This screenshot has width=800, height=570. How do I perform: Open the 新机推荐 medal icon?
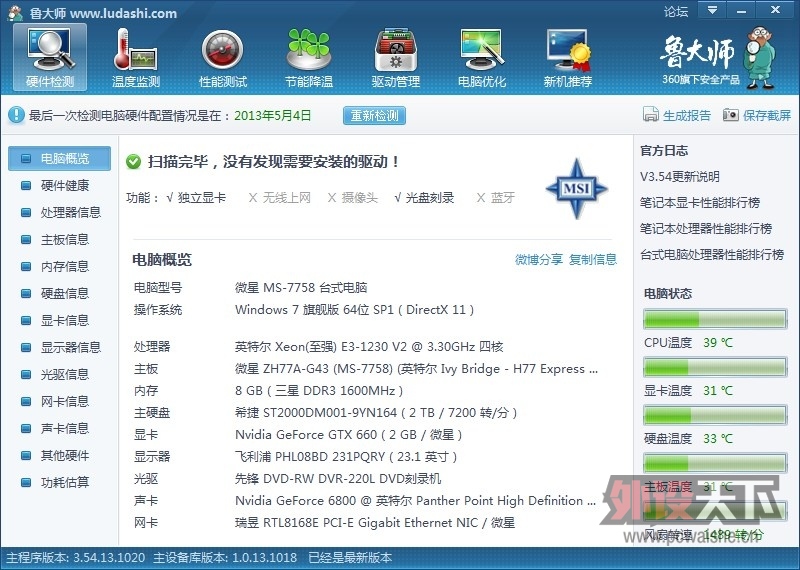pyautogui.click(x=568, y=51)
